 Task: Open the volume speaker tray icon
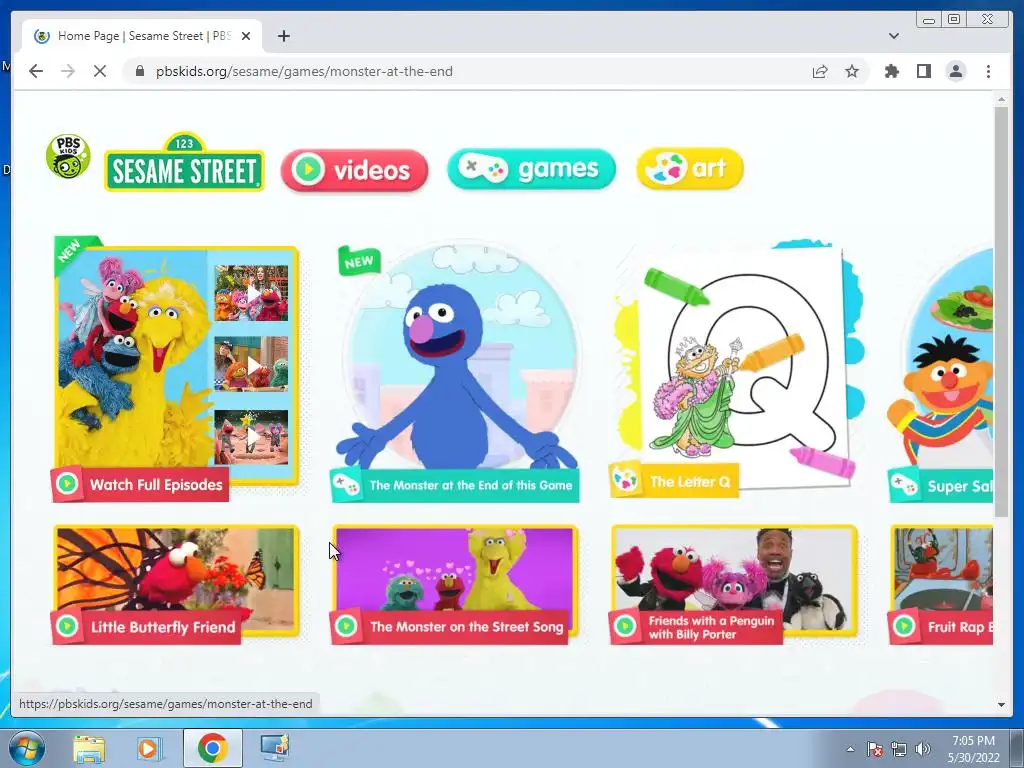(922, 749)
